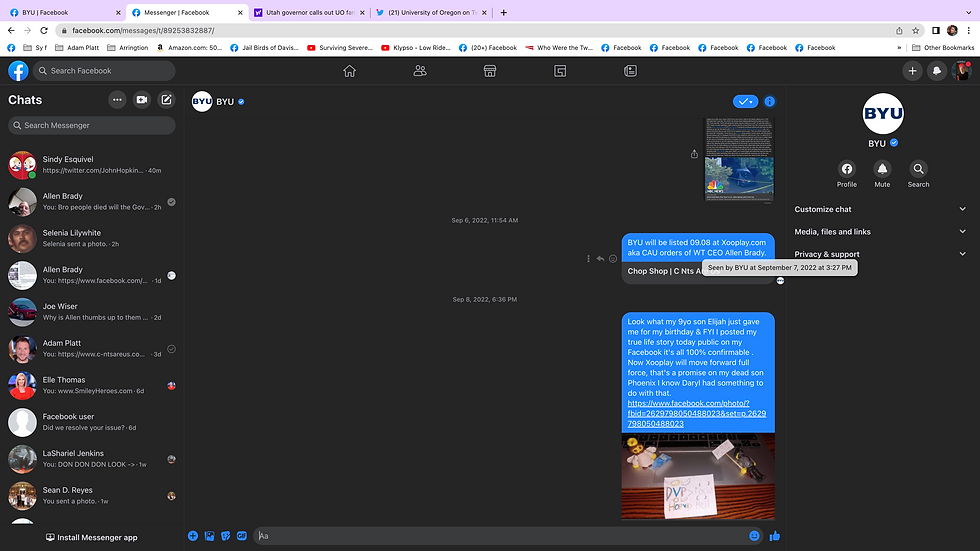Screen dimensions: 980x551
Task: Open the Notifications bell in header
Action: 937,71
